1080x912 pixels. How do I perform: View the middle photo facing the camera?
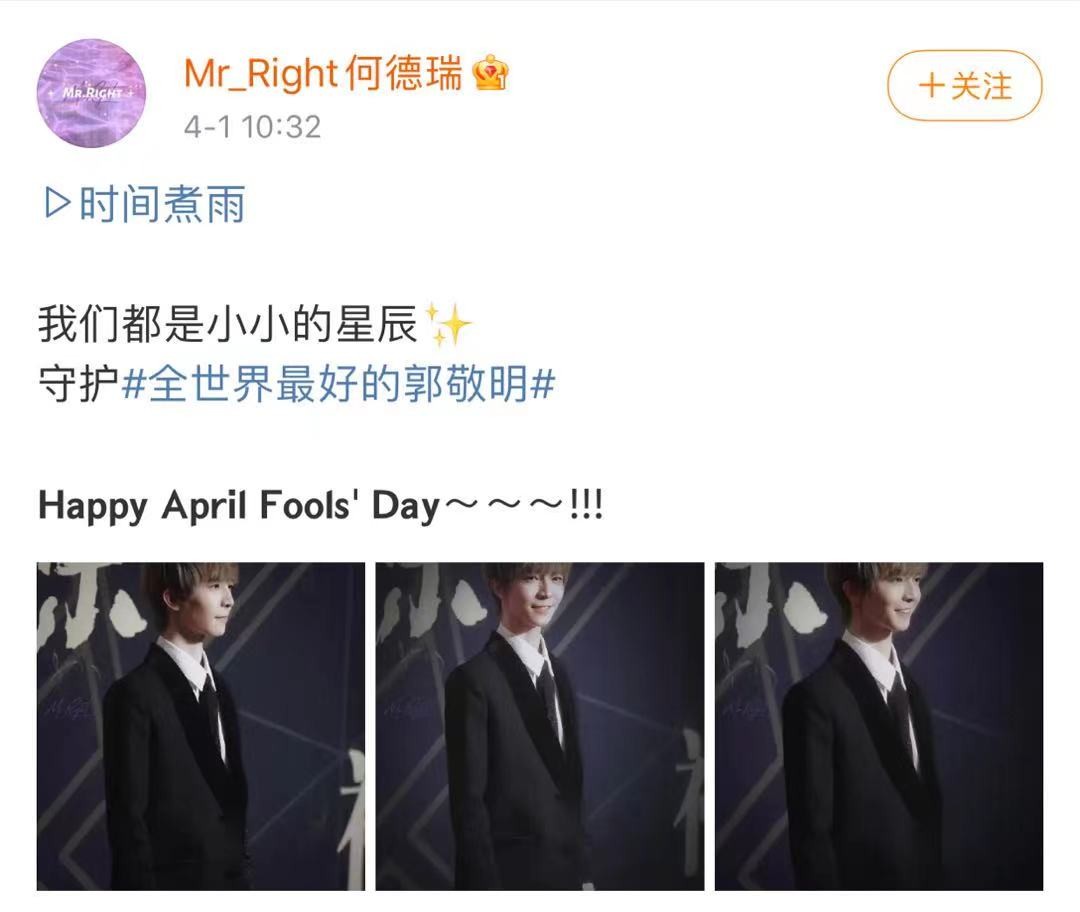pos(540,726)
